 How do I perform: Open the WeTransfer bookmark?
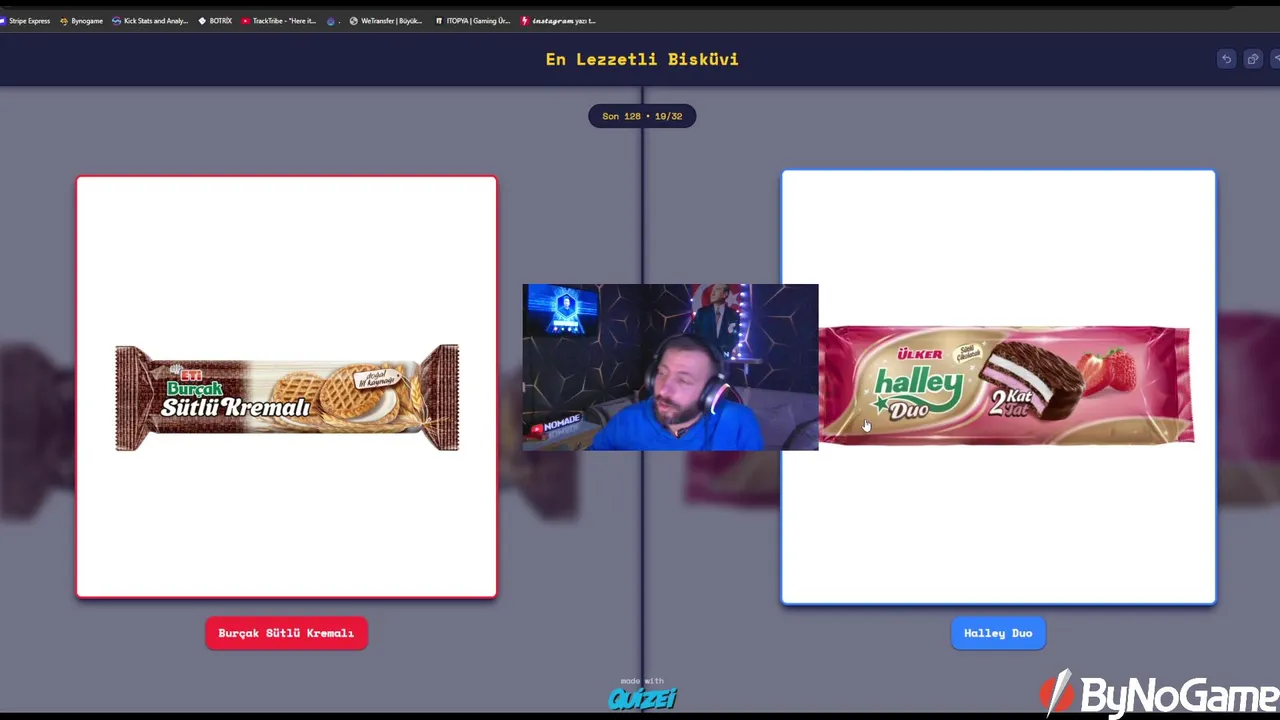385,20
